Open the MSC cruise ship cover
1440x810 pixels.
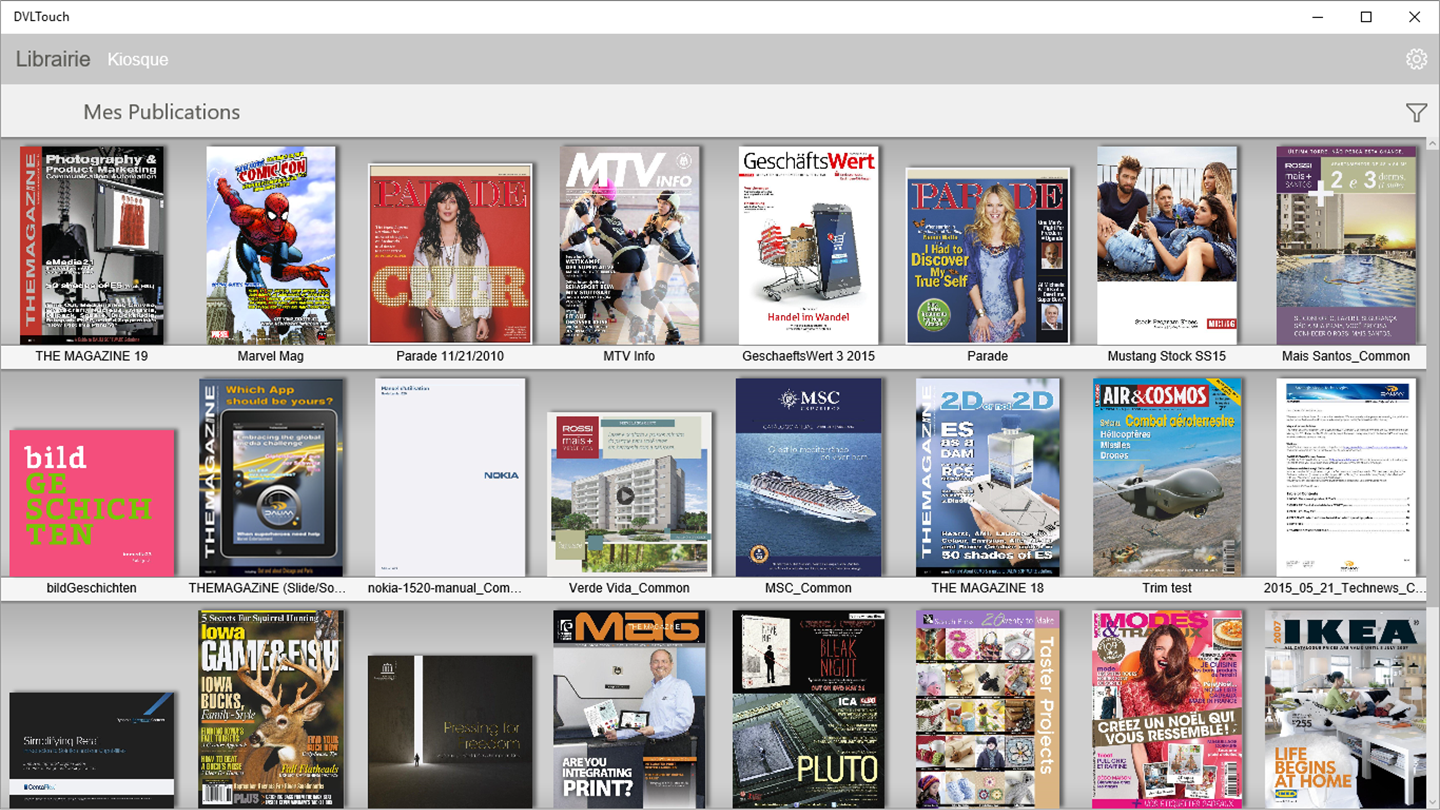click(808, 478)
